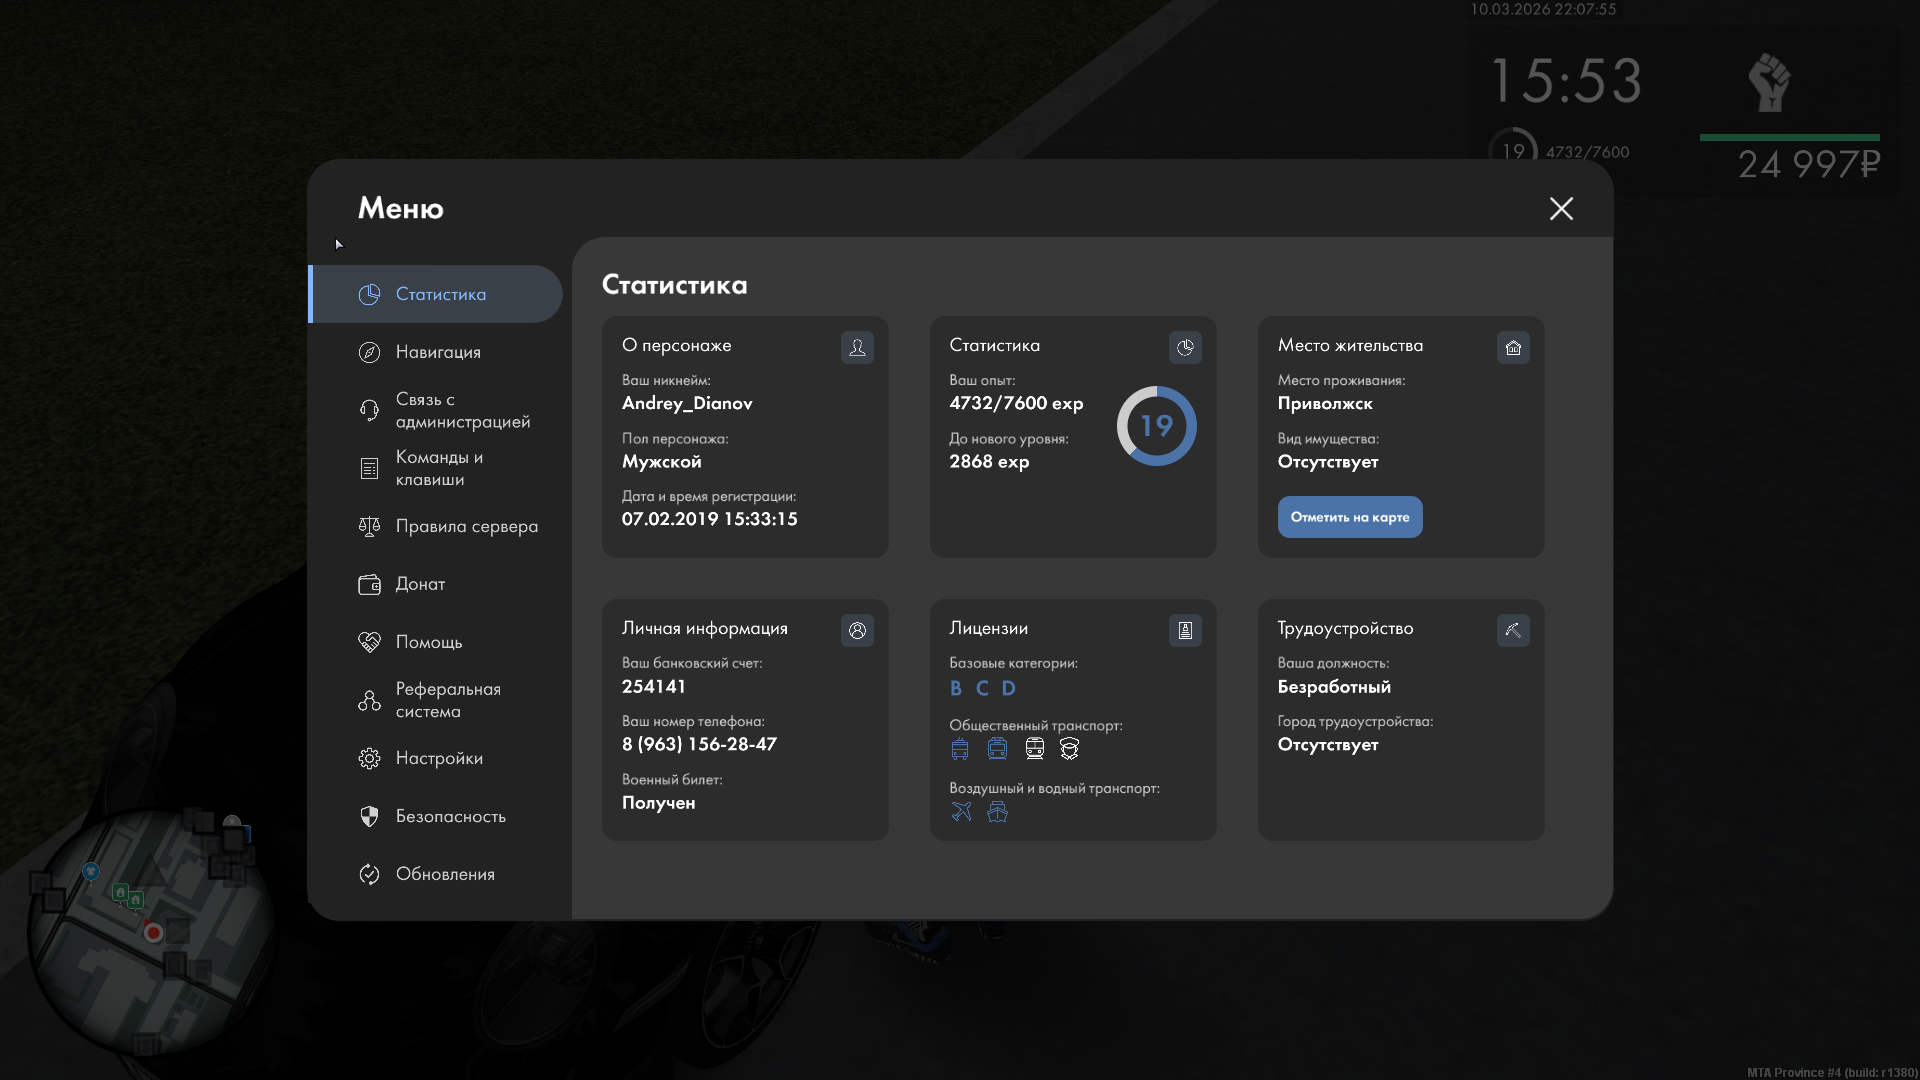Viewport: 1920px width, 1080px height.
Task: Click the hammer icon in Трудоустройство card
Action: pos(1513,630)
